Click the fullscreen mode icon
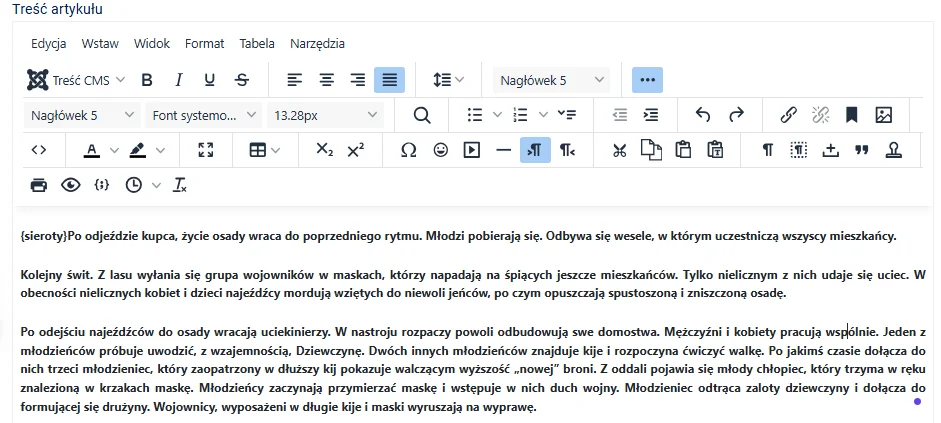This screenshot has width=941, height=423. click(x=206, y=150)
